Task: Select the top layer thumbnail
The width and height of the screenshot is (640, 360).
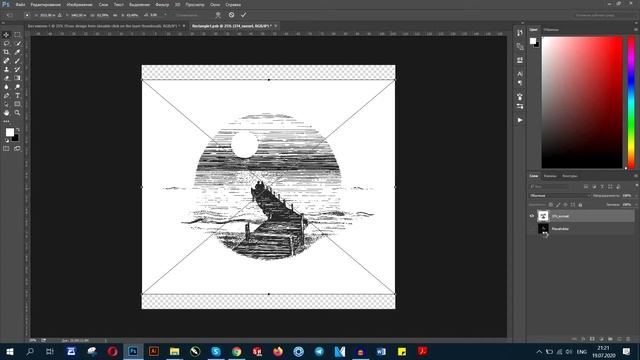Action: [x=543, y=216]
